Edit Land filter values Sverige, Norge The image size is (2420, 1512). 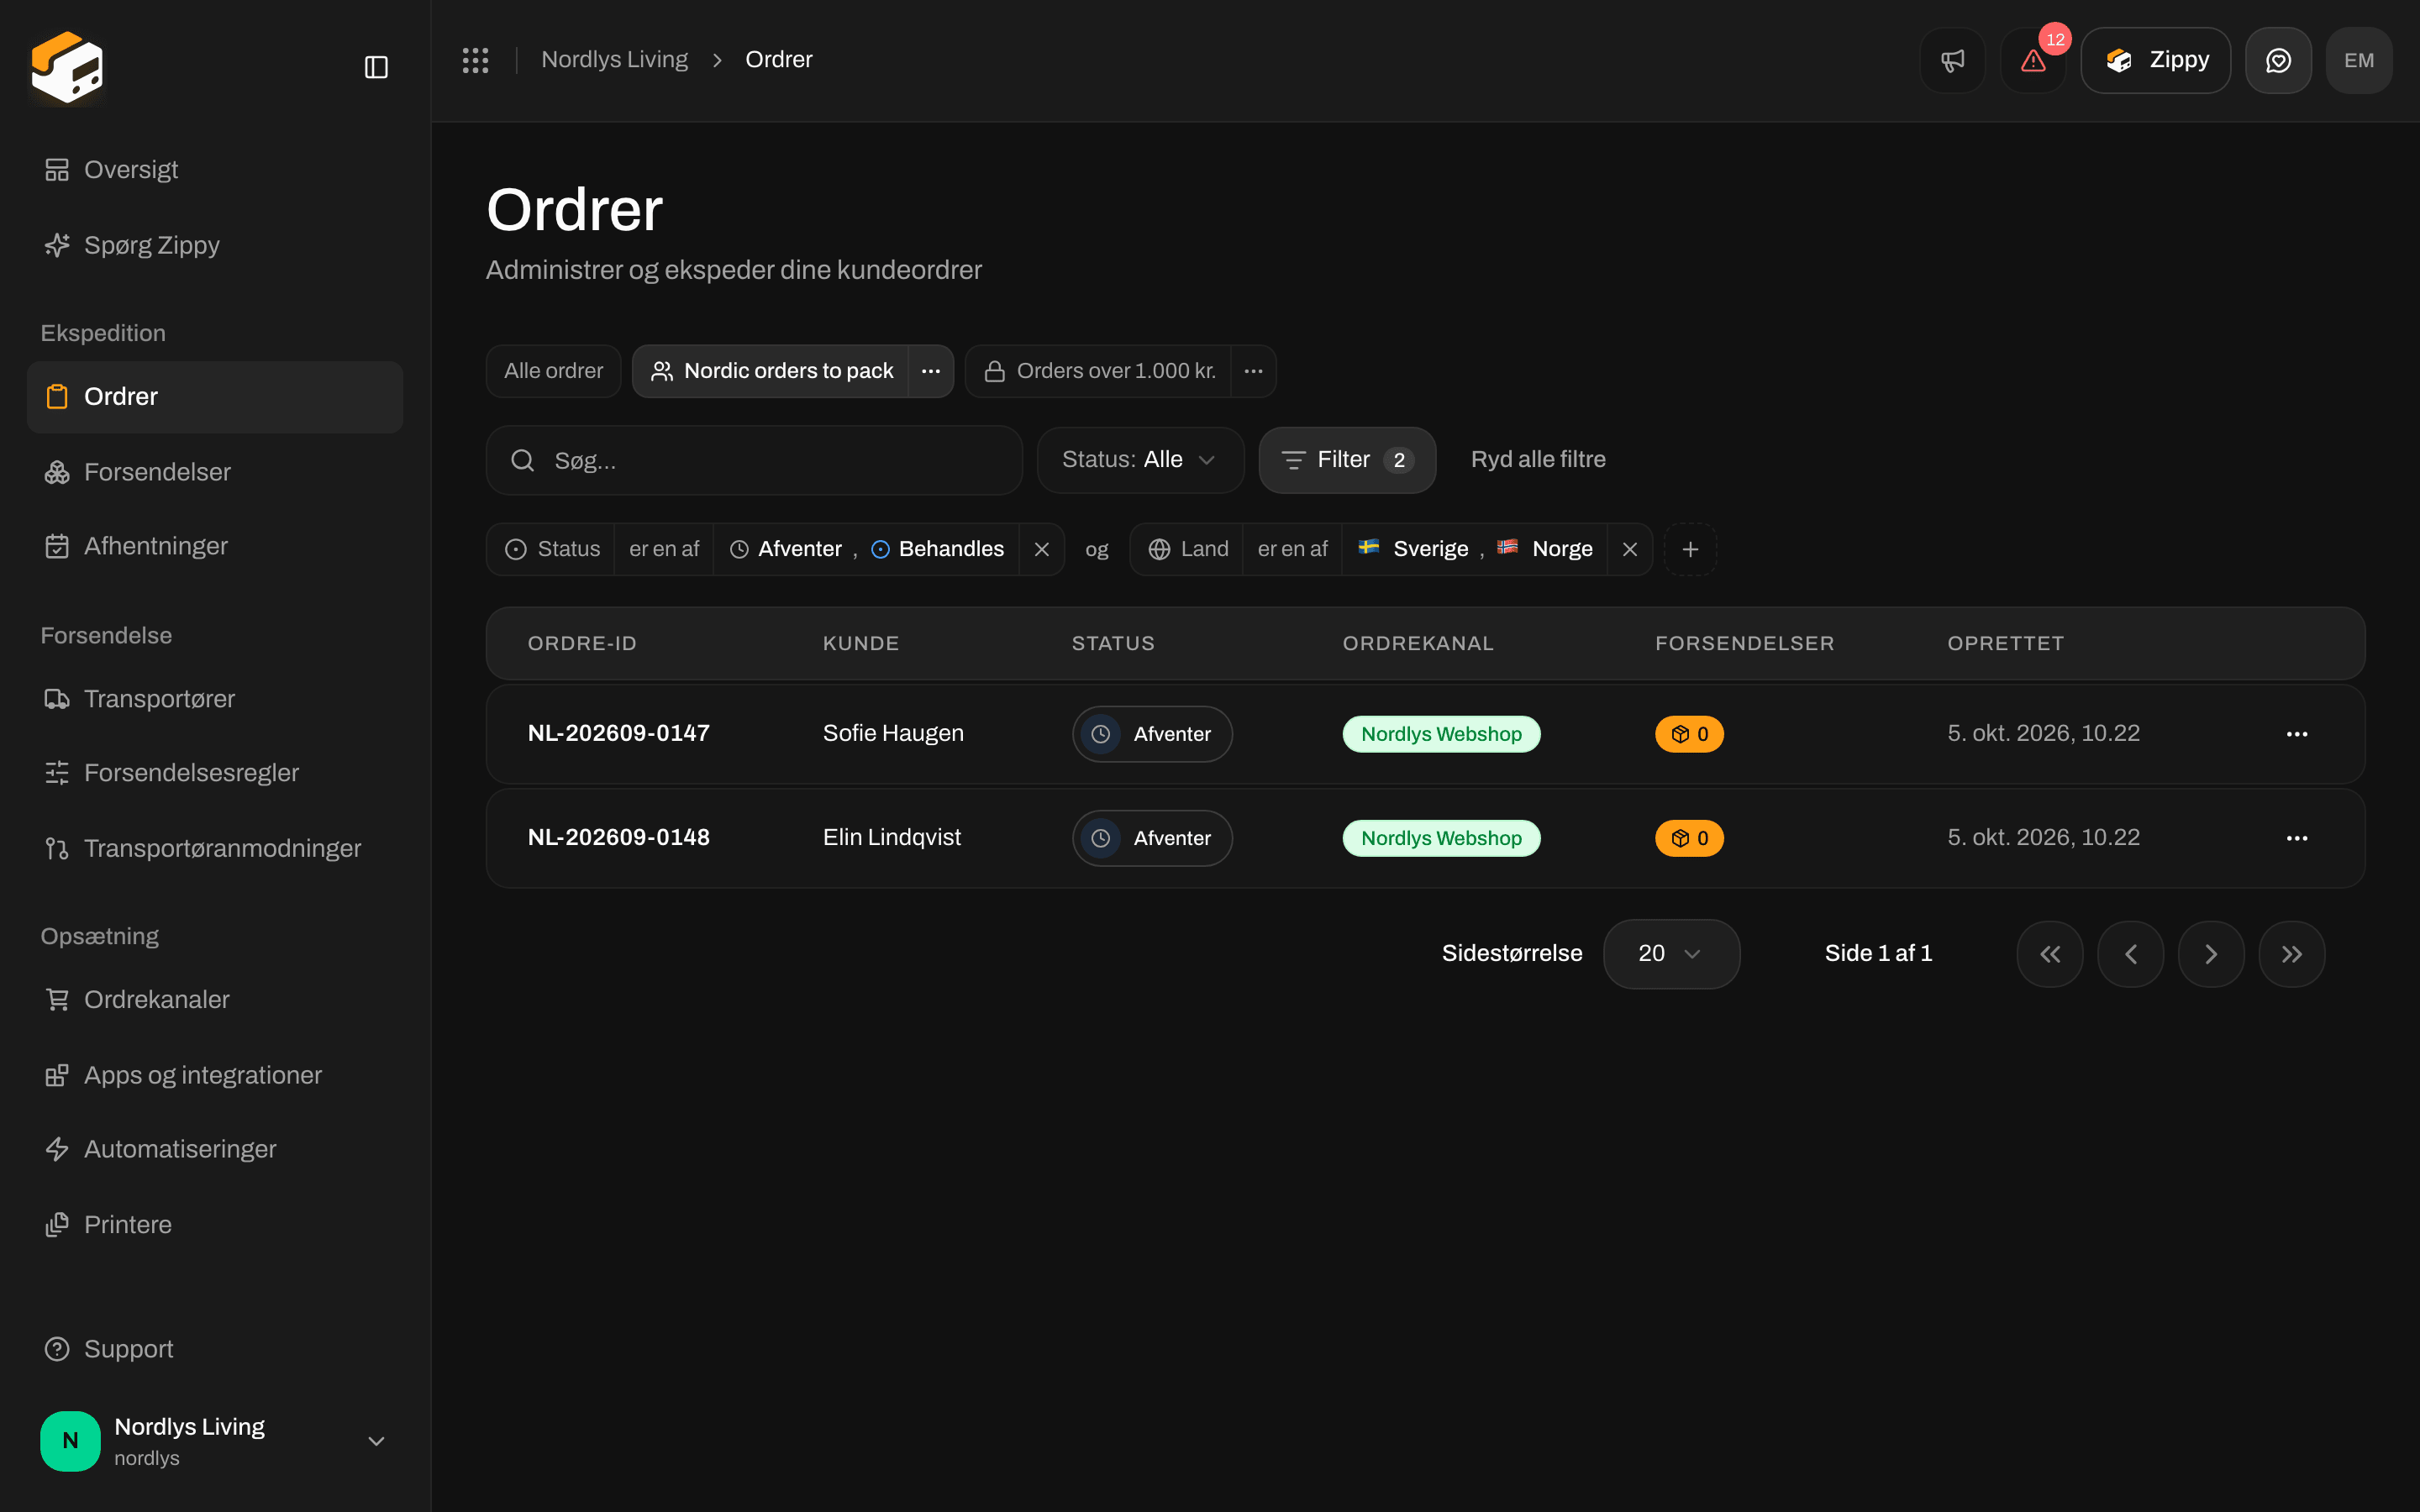pos(1475,549)
